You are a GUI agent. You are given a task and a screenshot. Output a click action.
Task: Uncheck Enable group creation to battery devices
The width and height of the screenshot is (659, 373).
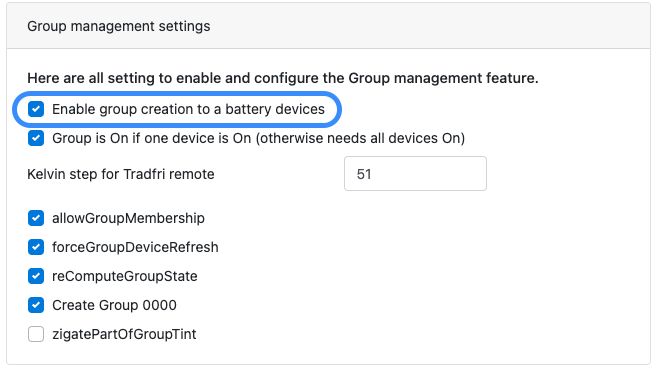coord(36,109)
